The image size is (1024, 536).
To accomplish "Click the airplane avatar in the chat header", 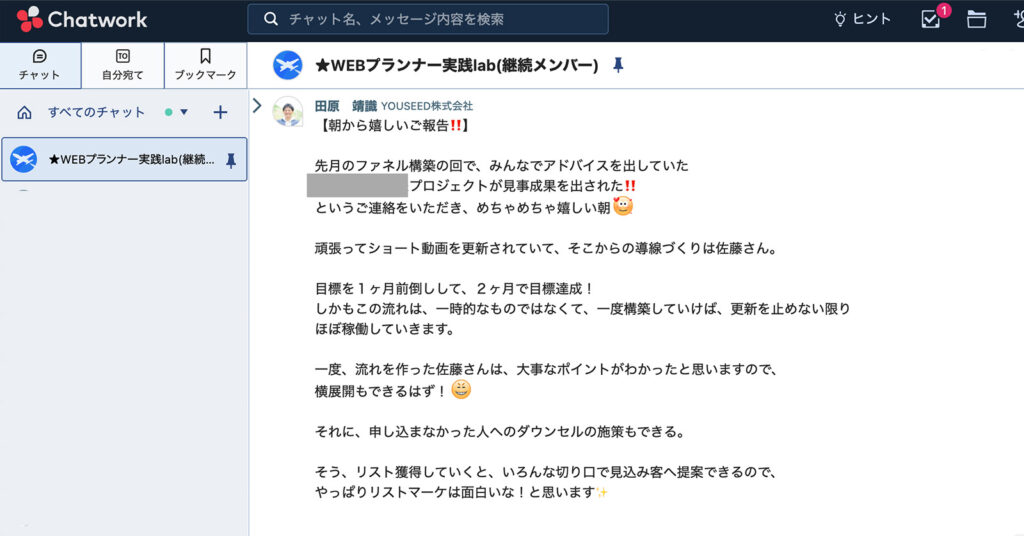I will (288, 66).
